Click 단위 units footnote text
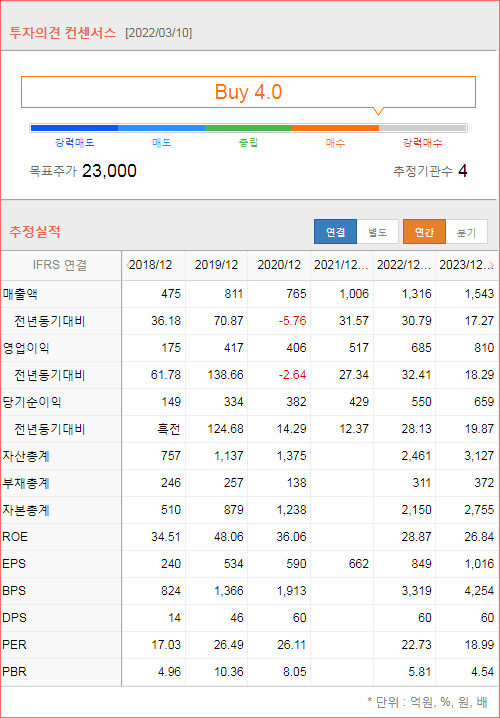This screenshot has height=718, width=500. [x=427, y=701]
